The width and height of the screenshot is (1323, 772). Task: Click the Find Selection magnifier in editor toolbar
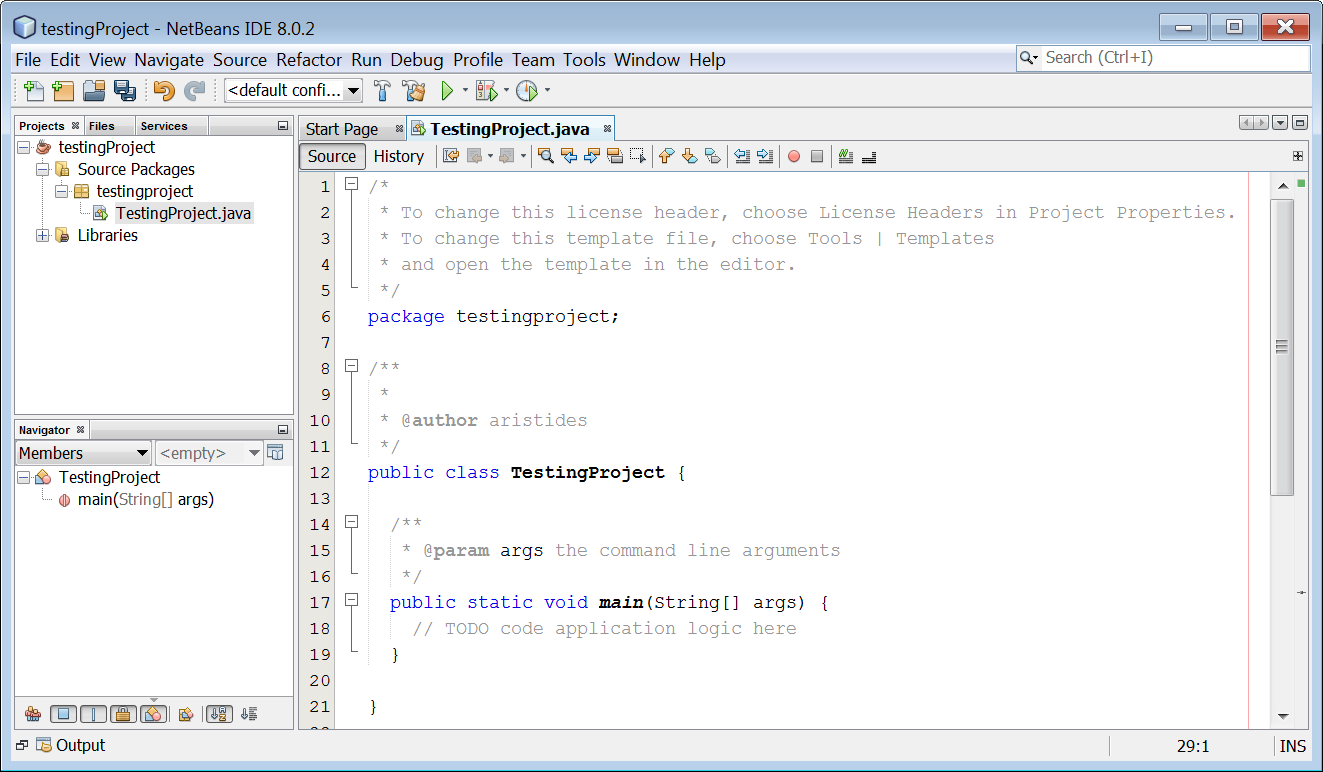point(545,156)
